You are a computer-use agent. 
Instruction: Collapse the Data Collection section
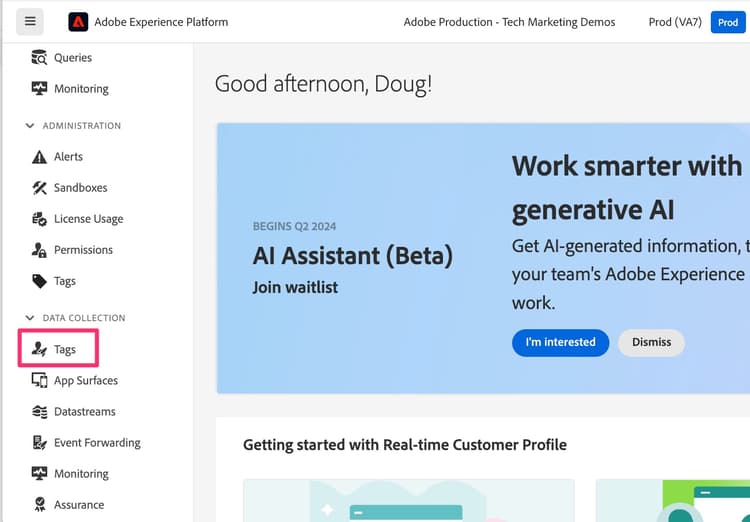pyautogui.click(x=30, y=318)
